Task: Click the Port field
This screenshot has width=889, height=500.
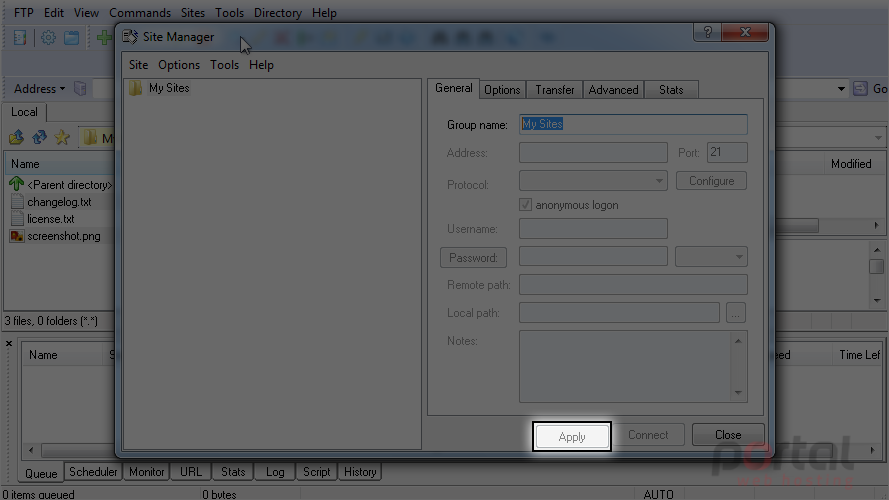Action: point(727,152)
